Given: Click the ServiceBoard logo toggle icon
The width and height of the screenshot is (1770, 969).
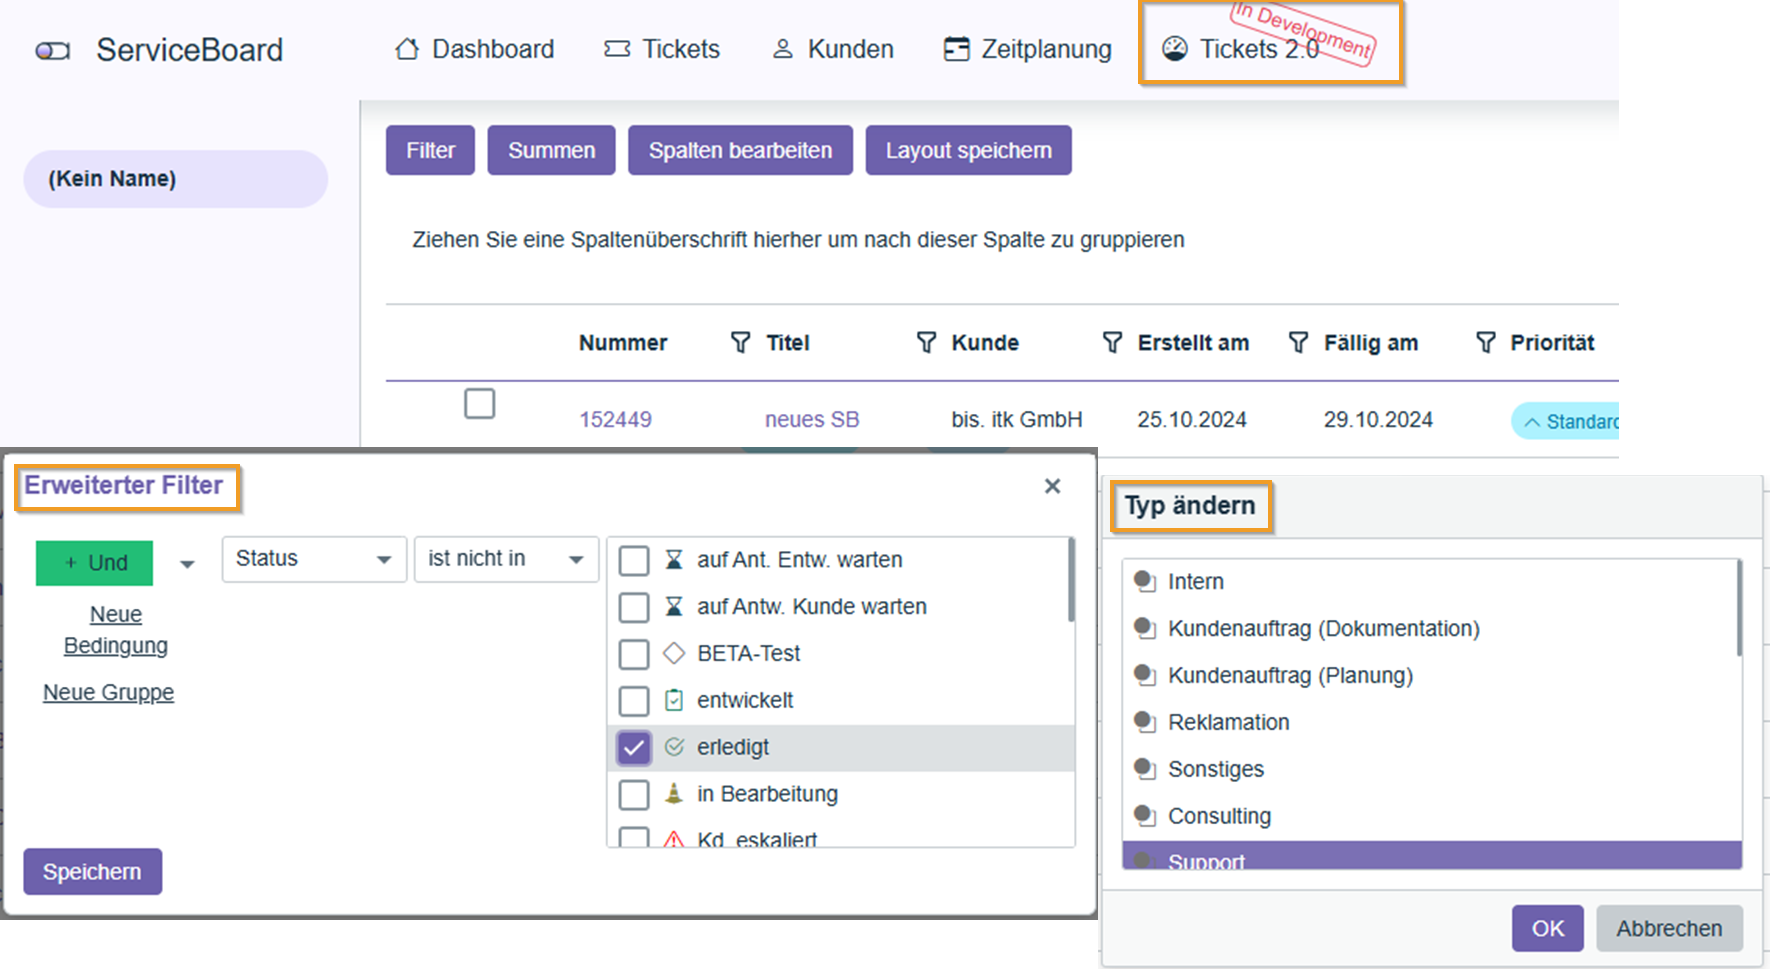Looking at the screenshot, I should 53,51.
